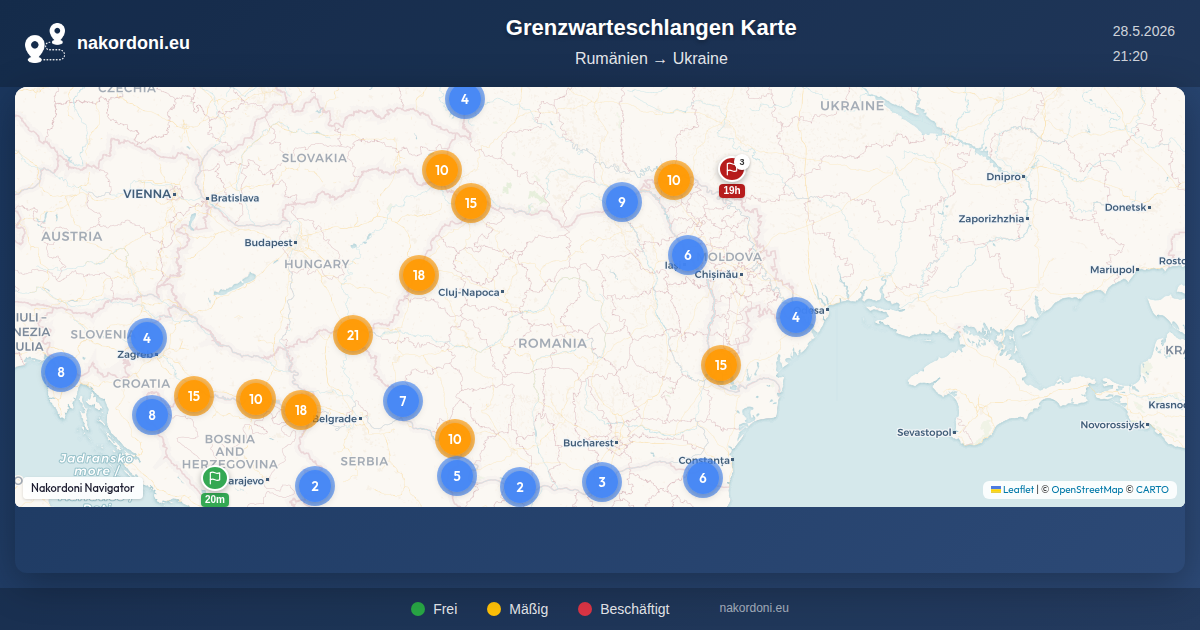
Task: Click the nakordoni.eu route pin logo
Action: click(45, 43)
